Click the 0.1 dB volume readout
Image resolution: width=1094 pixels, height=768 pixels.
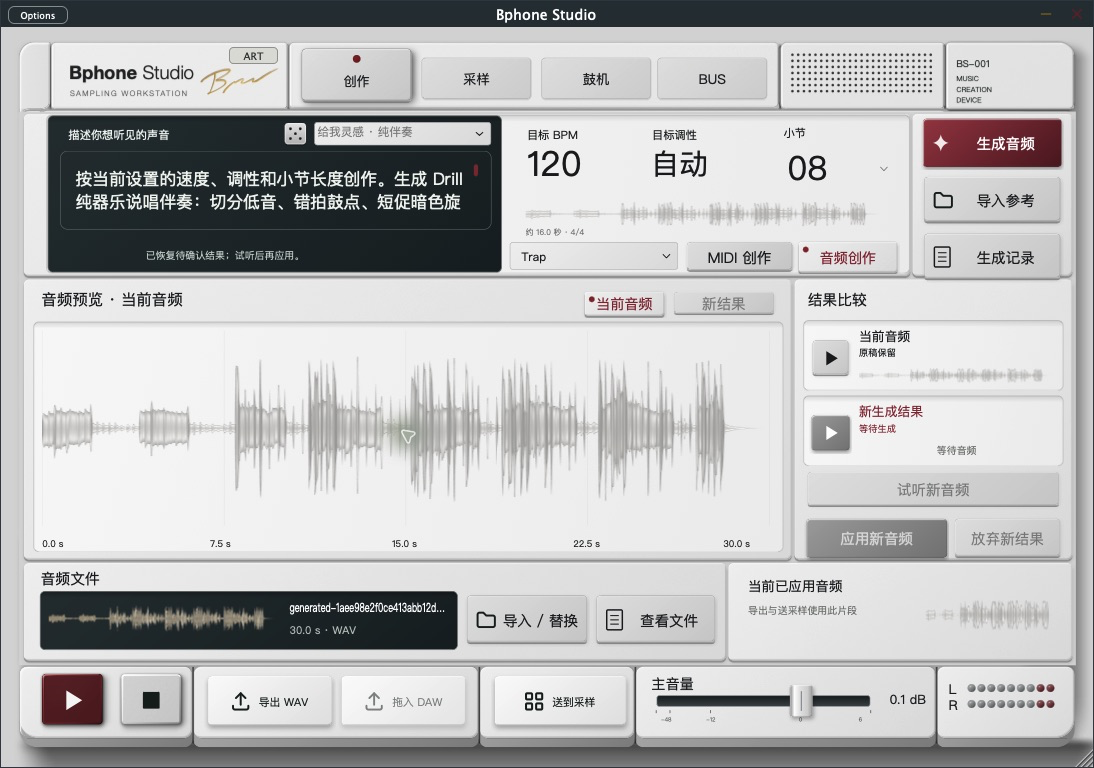(x=907, y=699)
